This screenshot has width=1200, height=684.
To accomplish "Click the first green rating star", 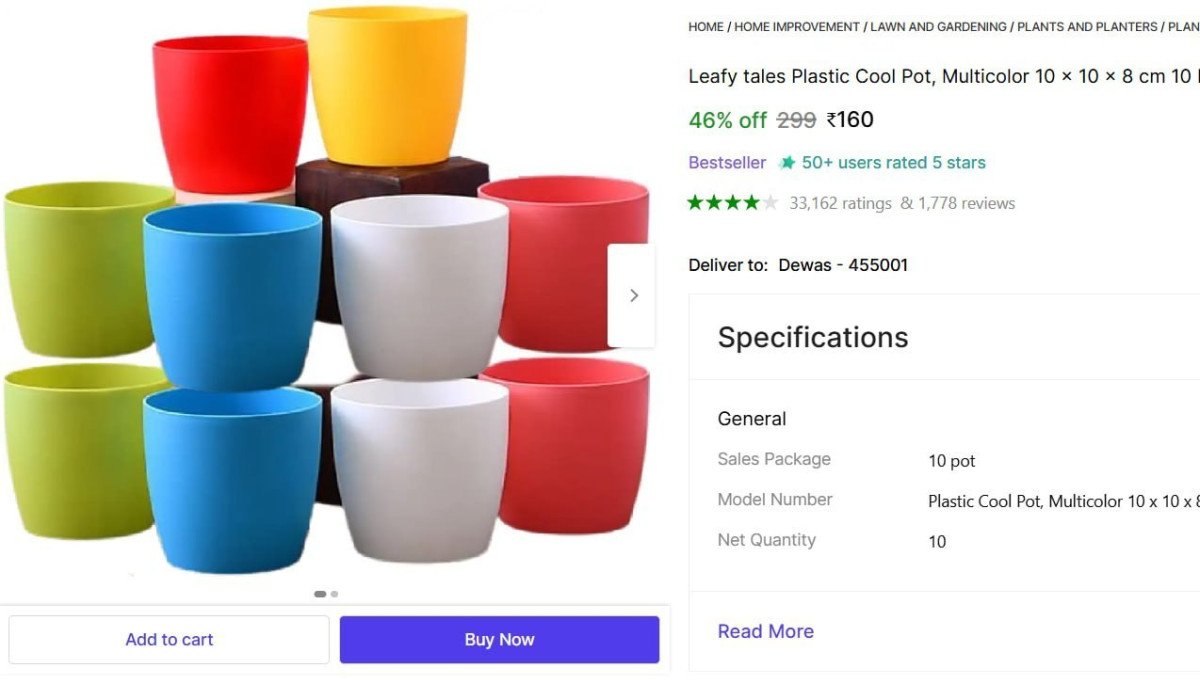I will tap(695, 201).
